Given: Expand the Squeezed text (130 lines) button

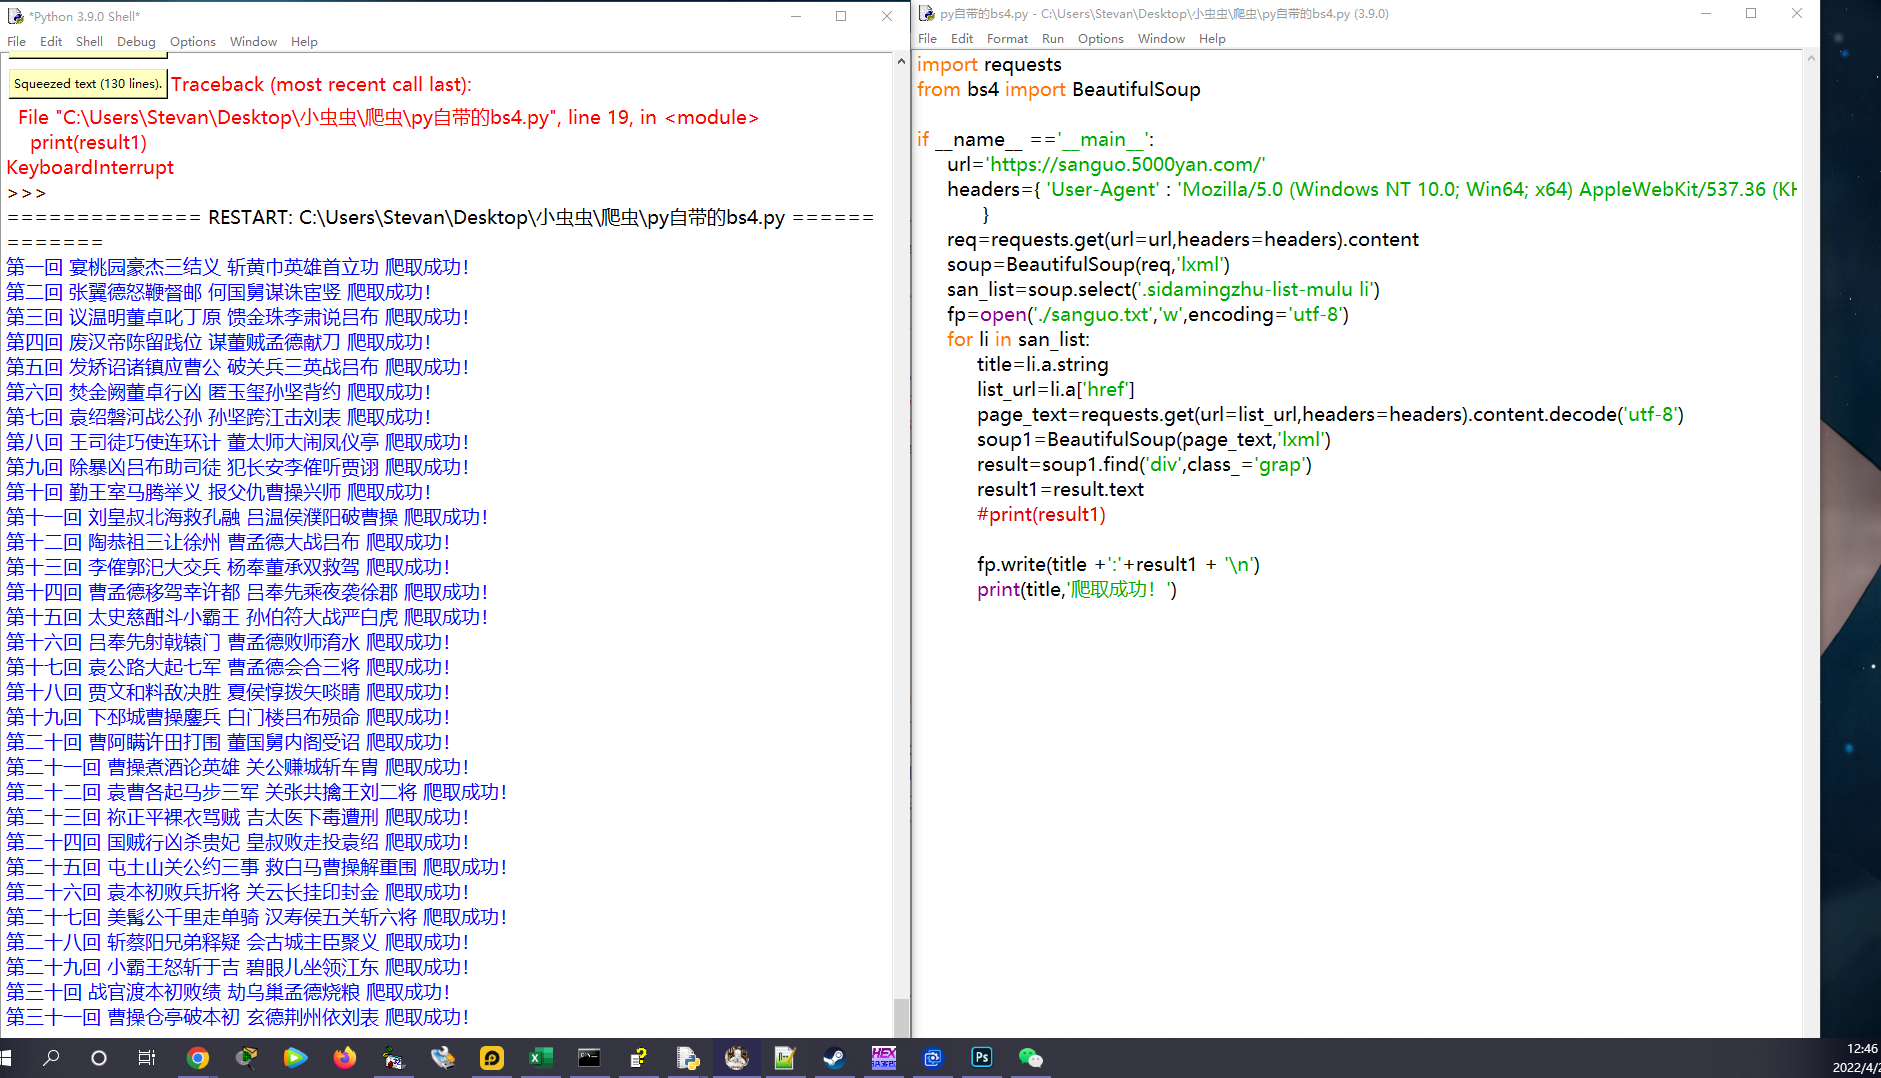Looking at the screenshot, I should click(x=87, y=83).
